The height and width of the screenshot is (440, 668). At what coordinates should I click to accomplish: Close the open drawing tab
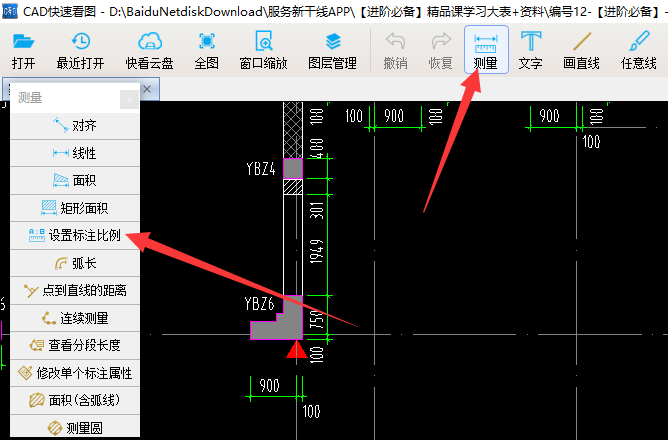(x=147, y=89)
